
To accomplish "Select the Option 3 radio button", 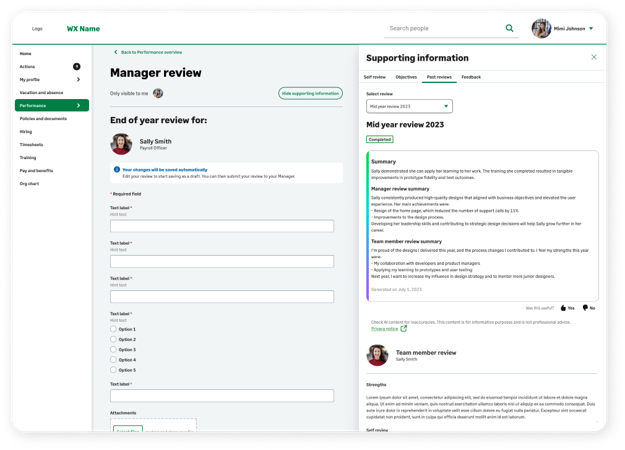I will coord(113,350).
